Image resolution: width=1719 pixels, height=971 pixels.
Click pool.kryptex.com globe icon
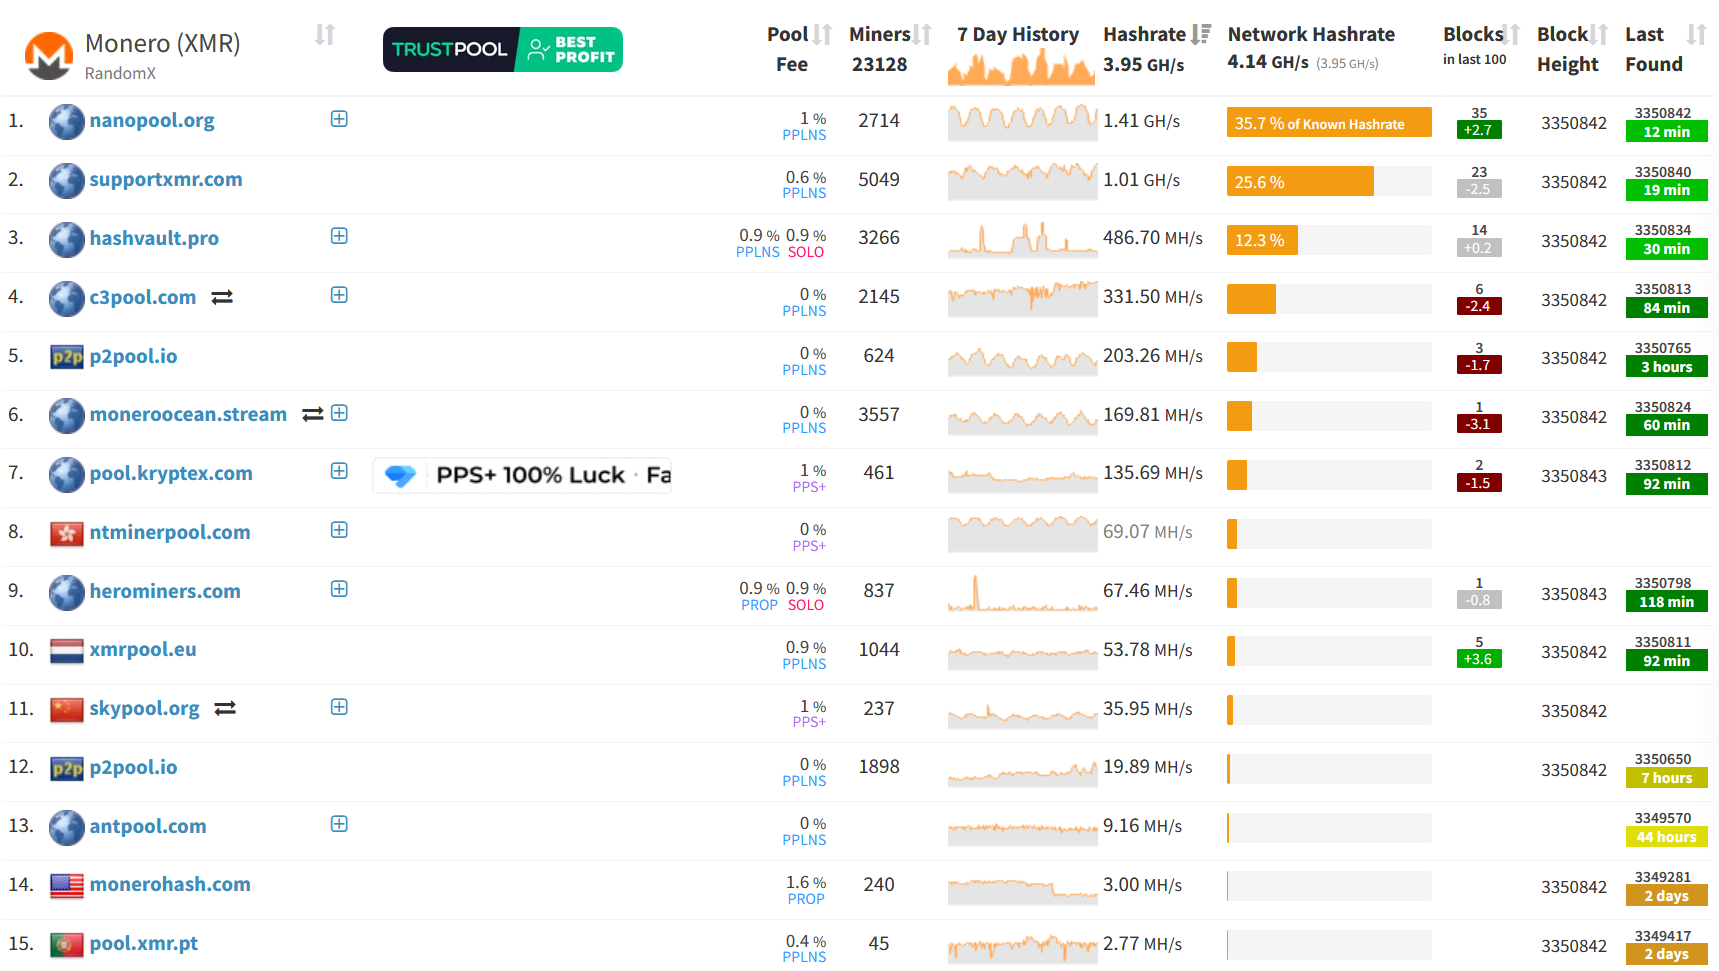(x=67, y=475)
